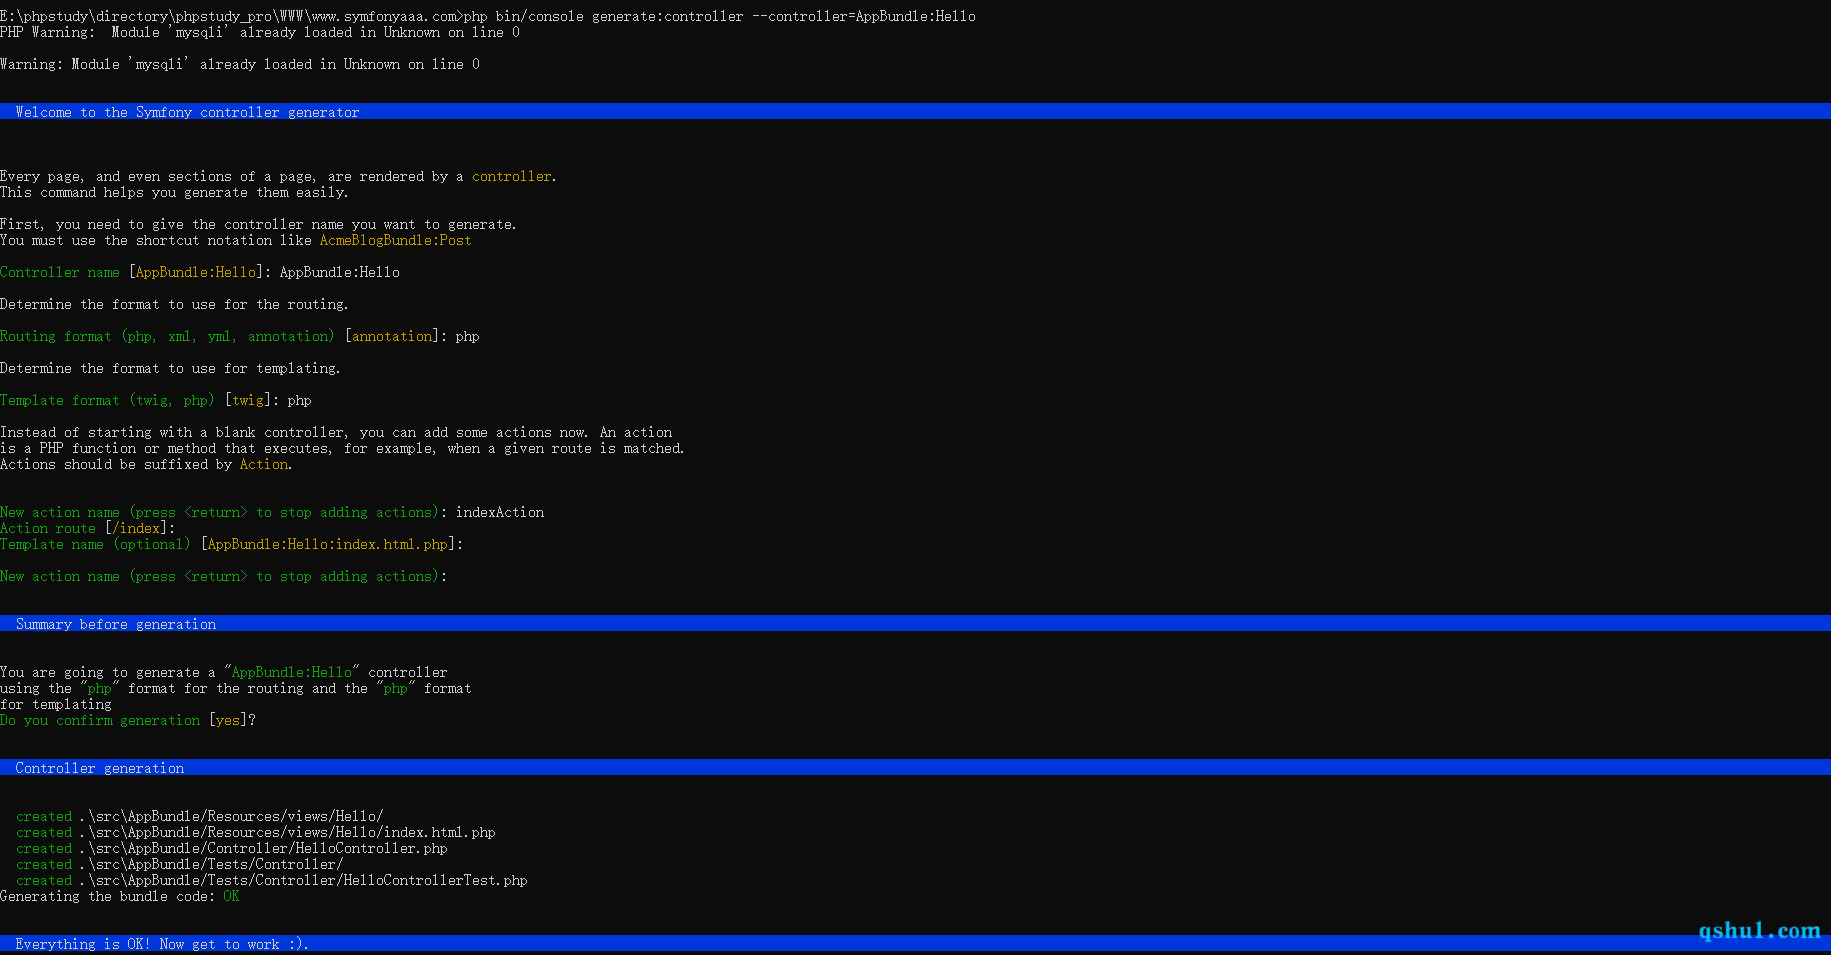The image size is (1831, 955).
Task: Click the 'Controller generation' banner
Action: click(915, 768)
